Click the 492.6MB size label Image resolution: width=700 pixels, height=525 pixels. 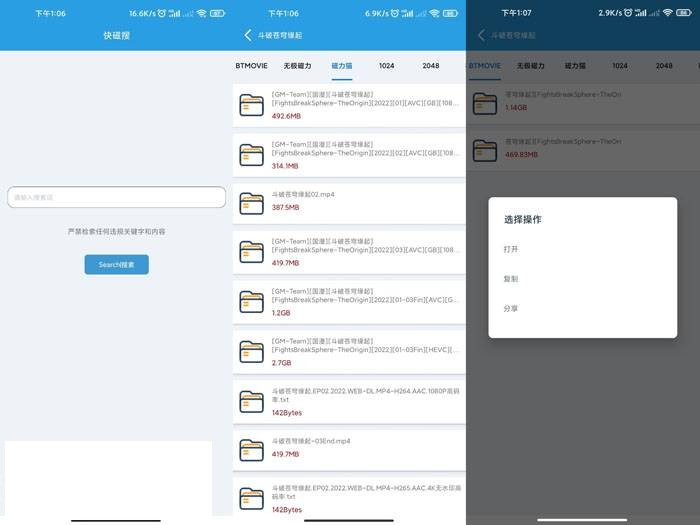coord(286,116)
